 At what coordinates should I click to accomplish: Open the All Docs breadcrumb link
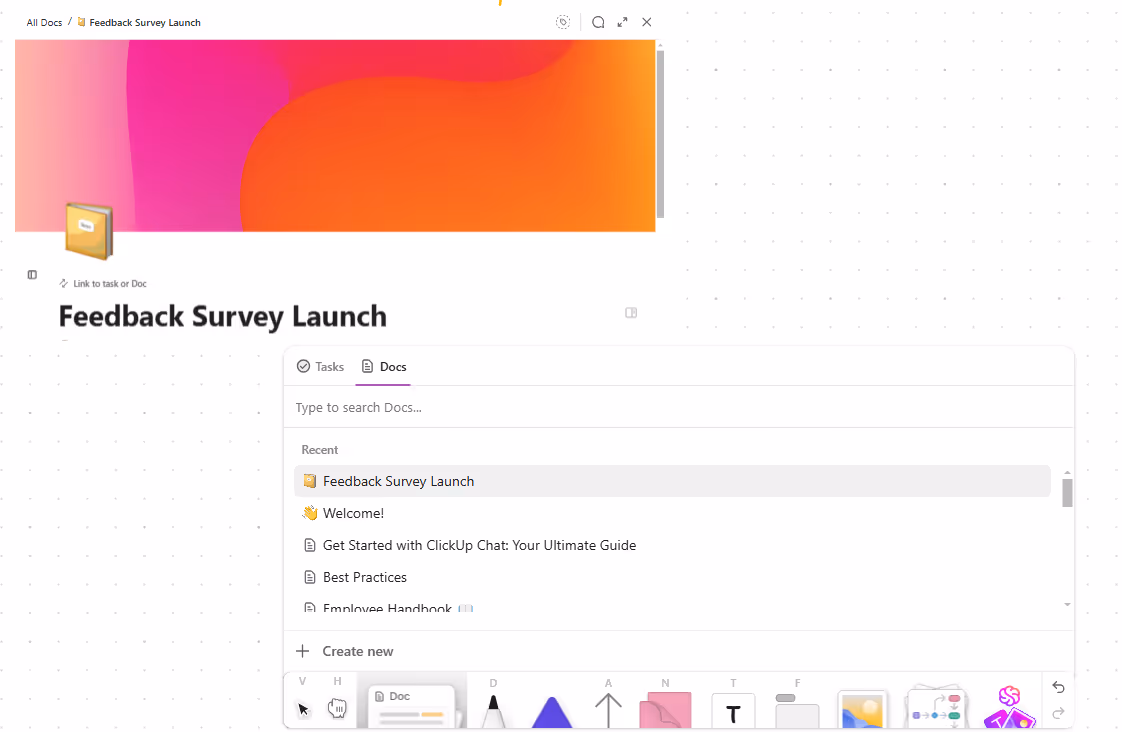(44, 22)
